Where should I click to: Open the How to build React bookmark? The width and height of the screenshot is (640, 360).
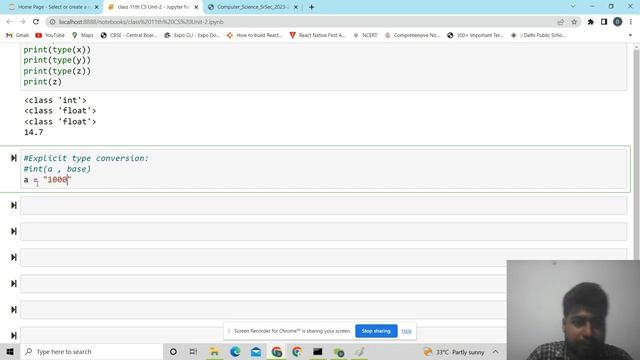(255, 35)
